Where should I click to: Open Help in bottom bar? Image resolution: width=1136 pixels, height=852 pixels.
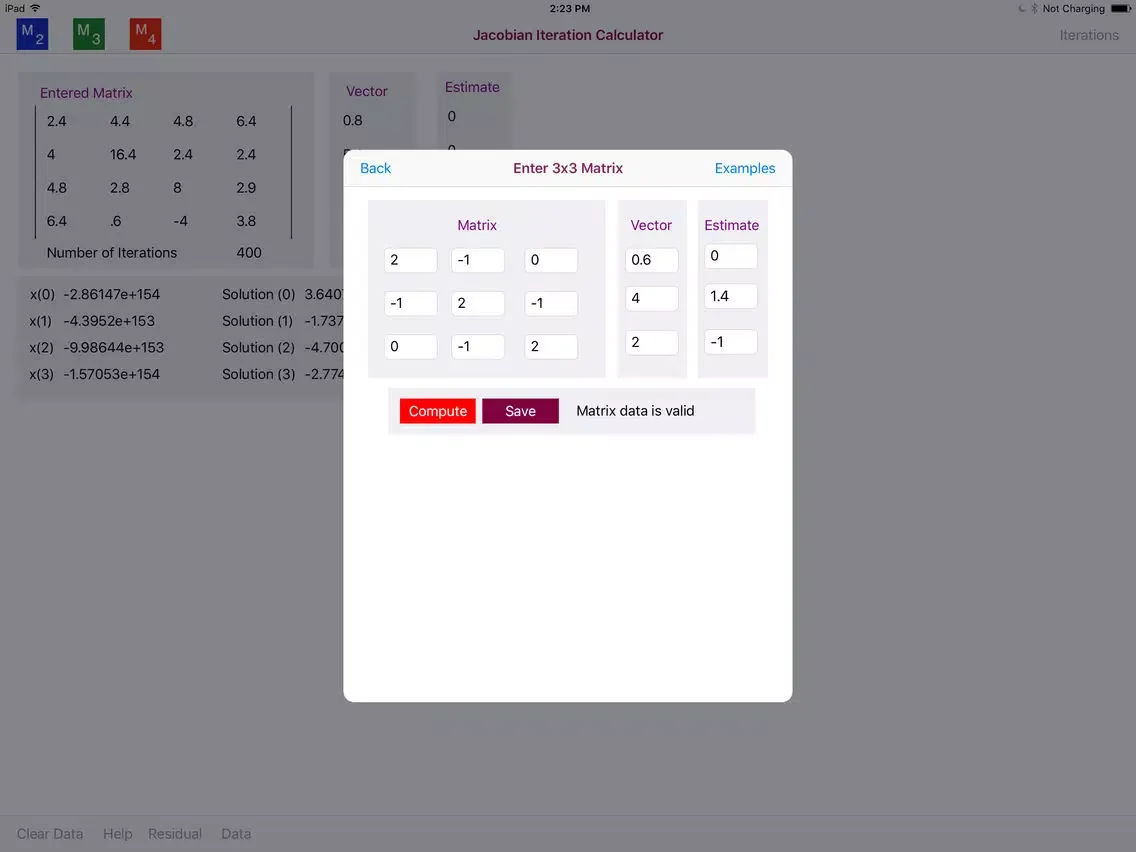(x=117, y=834)
